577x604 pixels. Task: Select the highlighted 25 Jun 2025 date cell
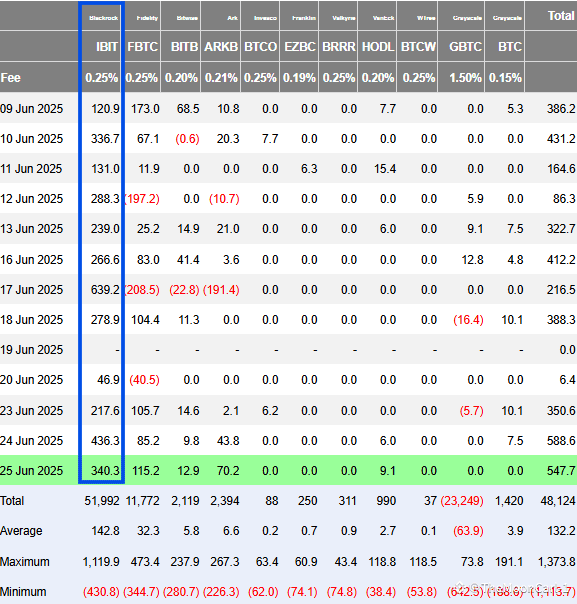(x=32, y=471)
